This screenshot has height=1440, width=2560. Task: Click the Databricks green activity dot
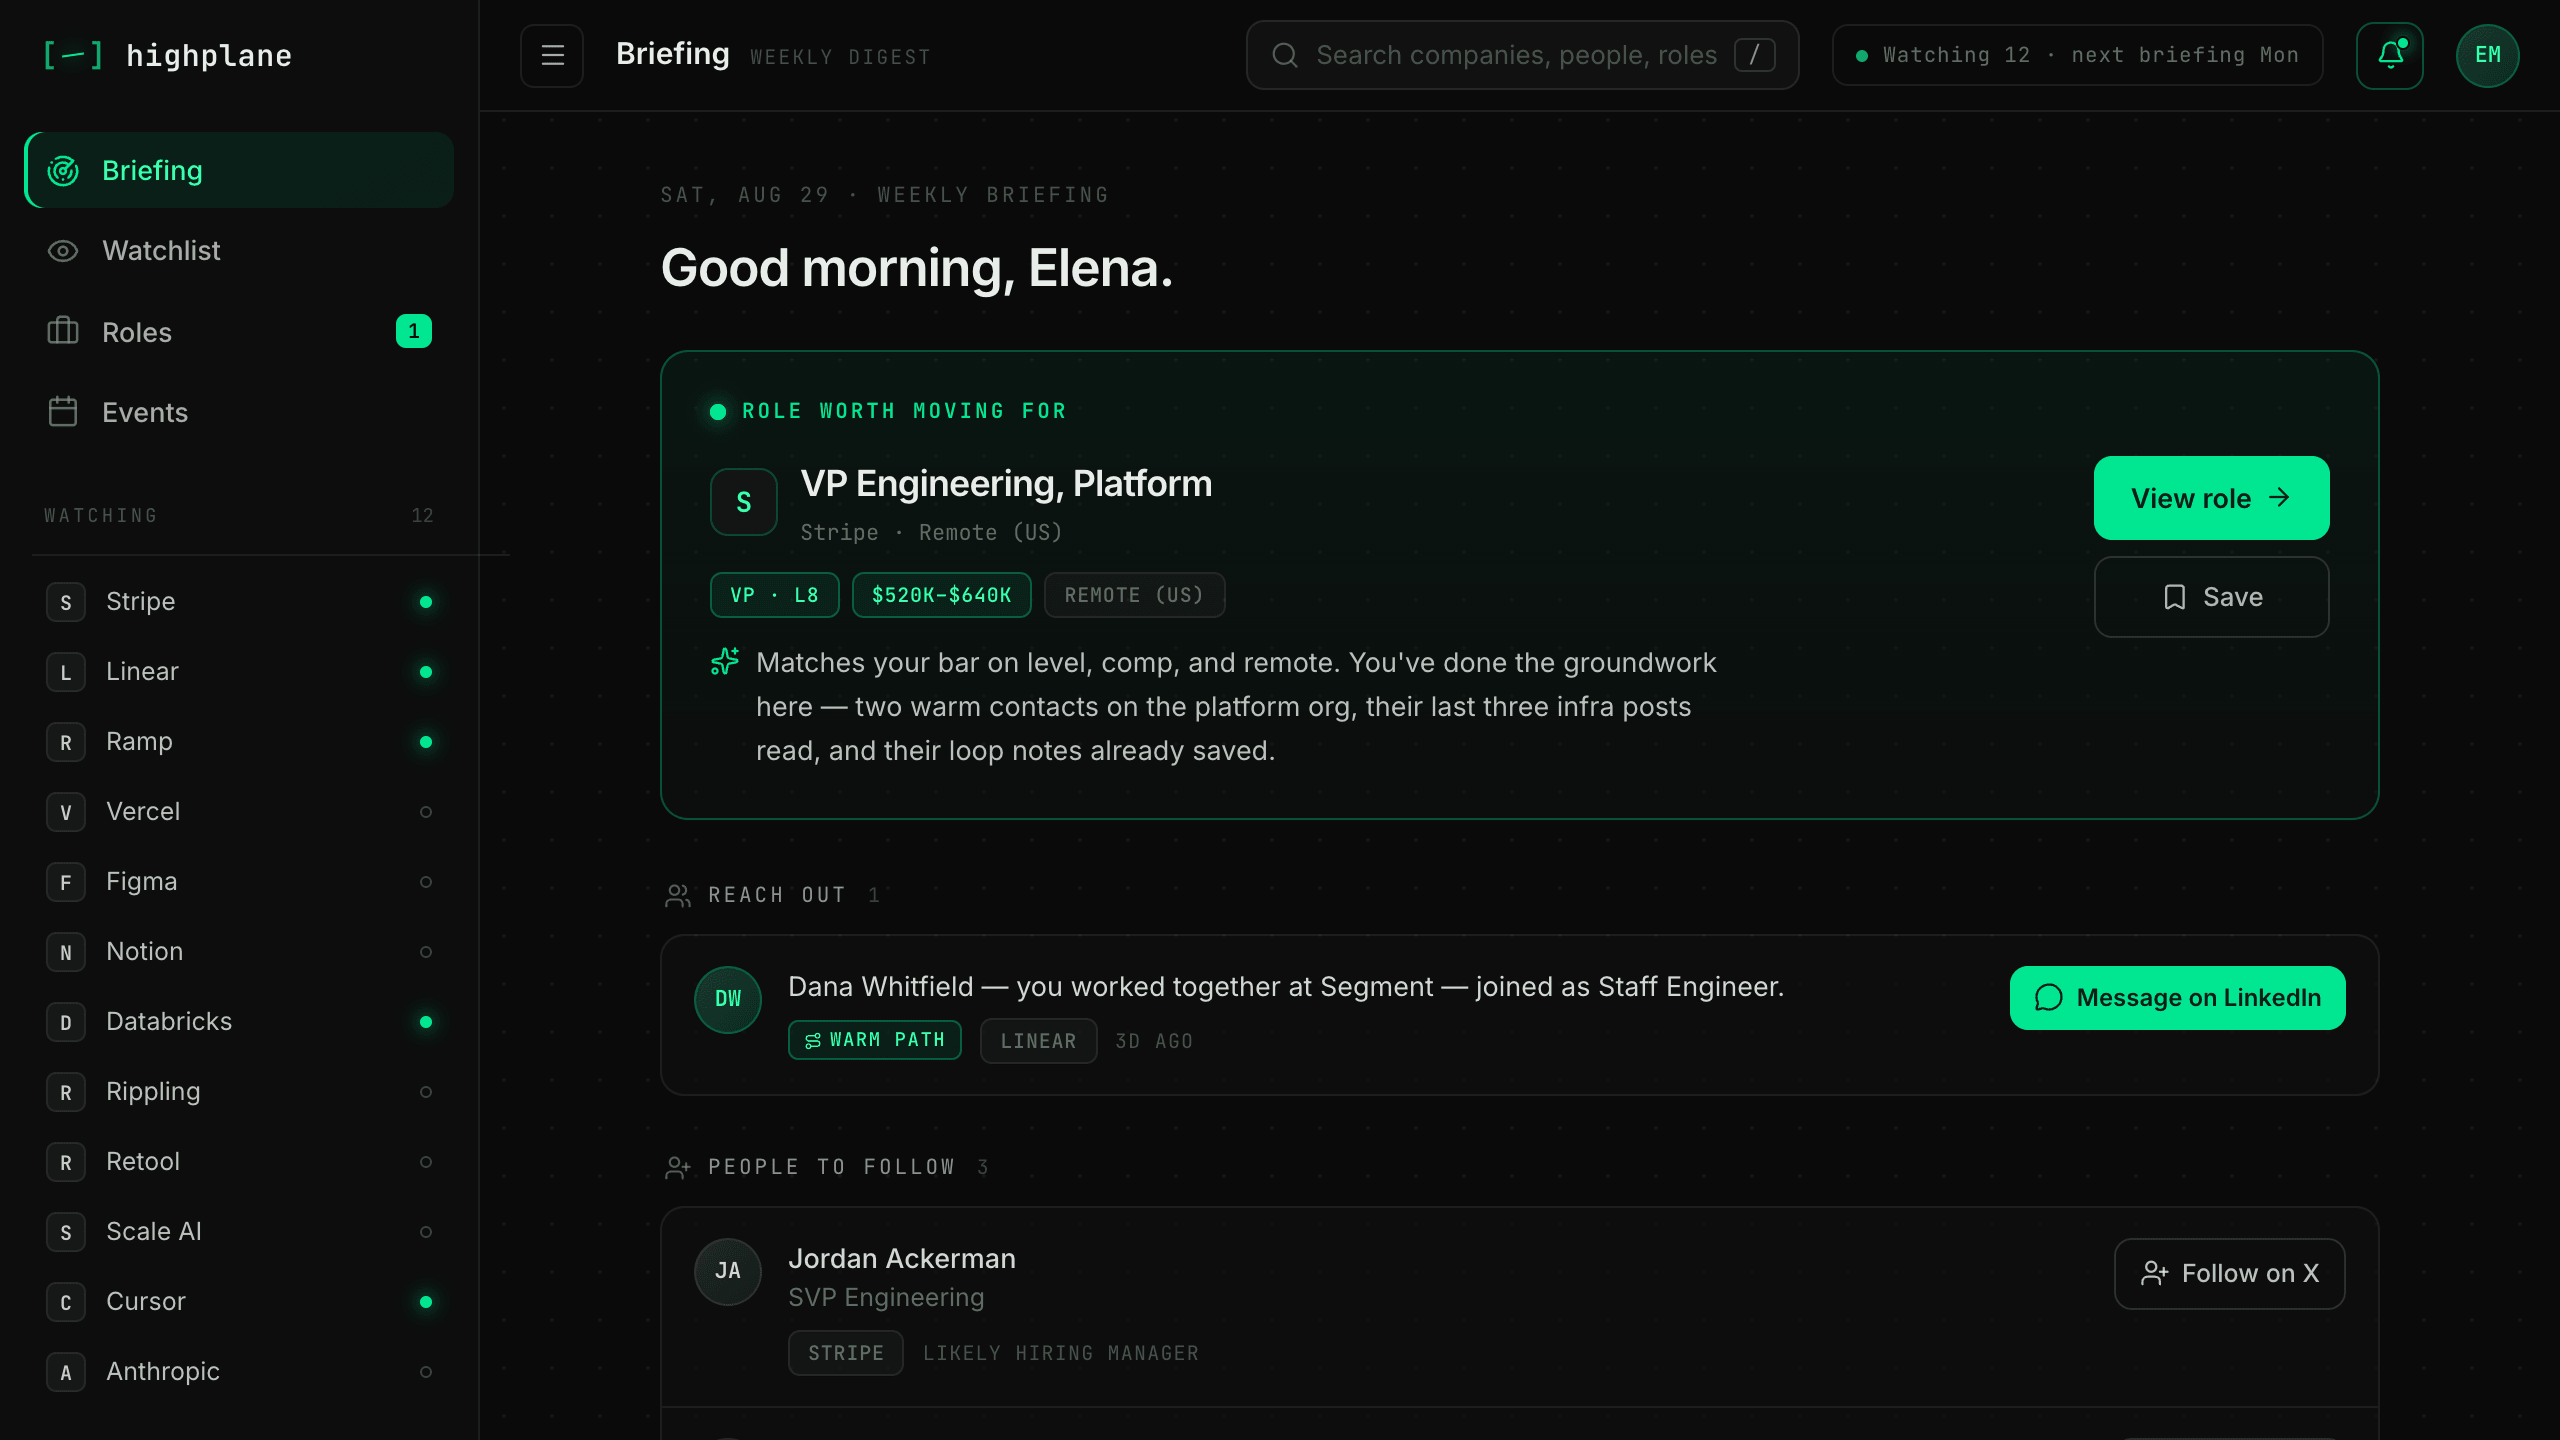(x=426, y=1022)
